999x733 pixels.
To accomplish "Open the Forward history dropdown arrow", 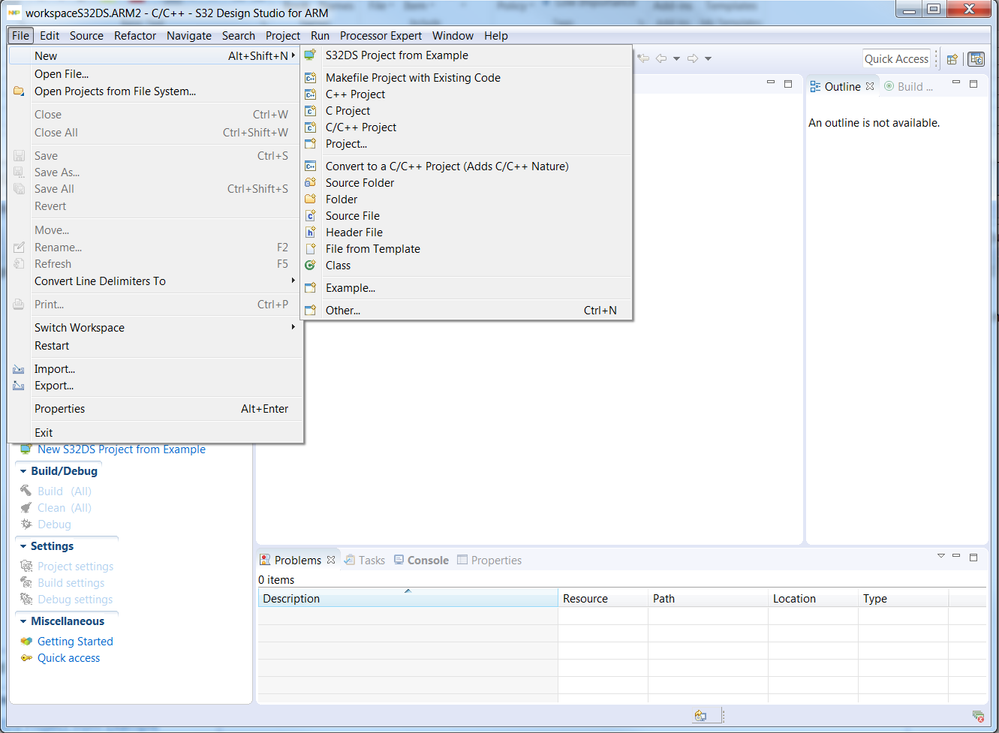I will click(x=708, y=59).
